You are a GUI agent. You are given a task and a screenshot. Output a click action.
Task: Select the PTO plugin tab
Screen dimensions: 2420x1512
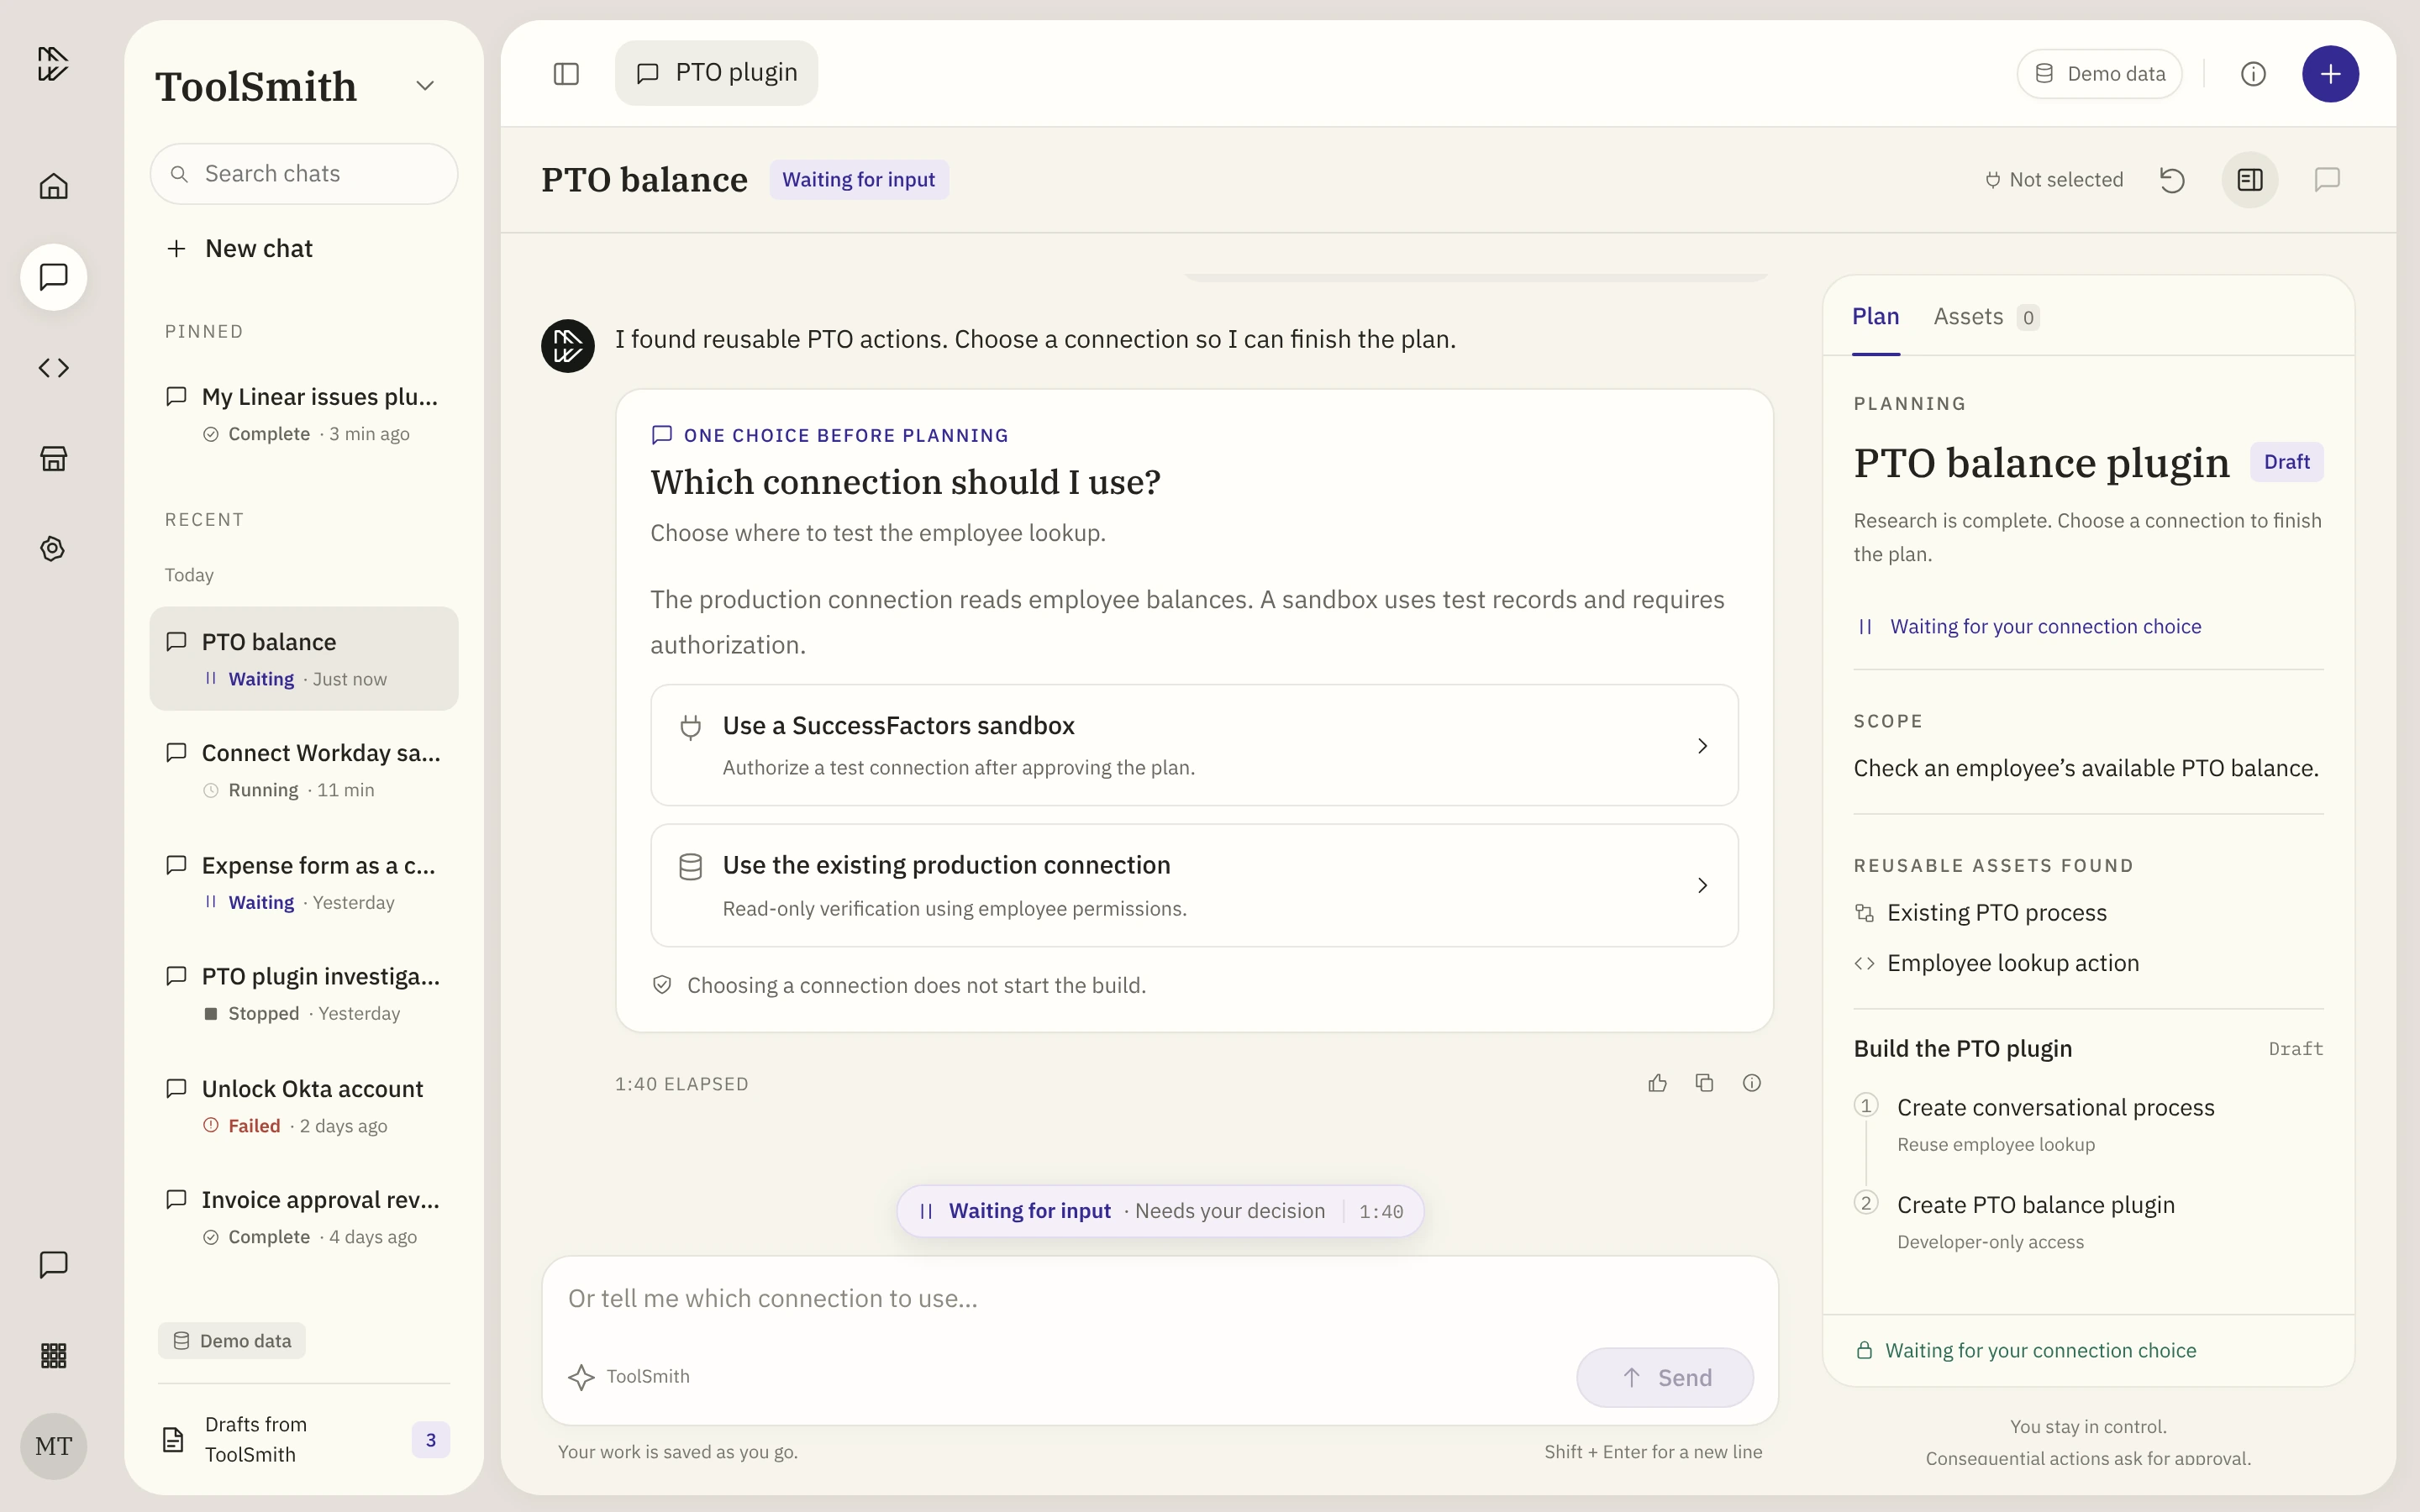coord(716,73)
